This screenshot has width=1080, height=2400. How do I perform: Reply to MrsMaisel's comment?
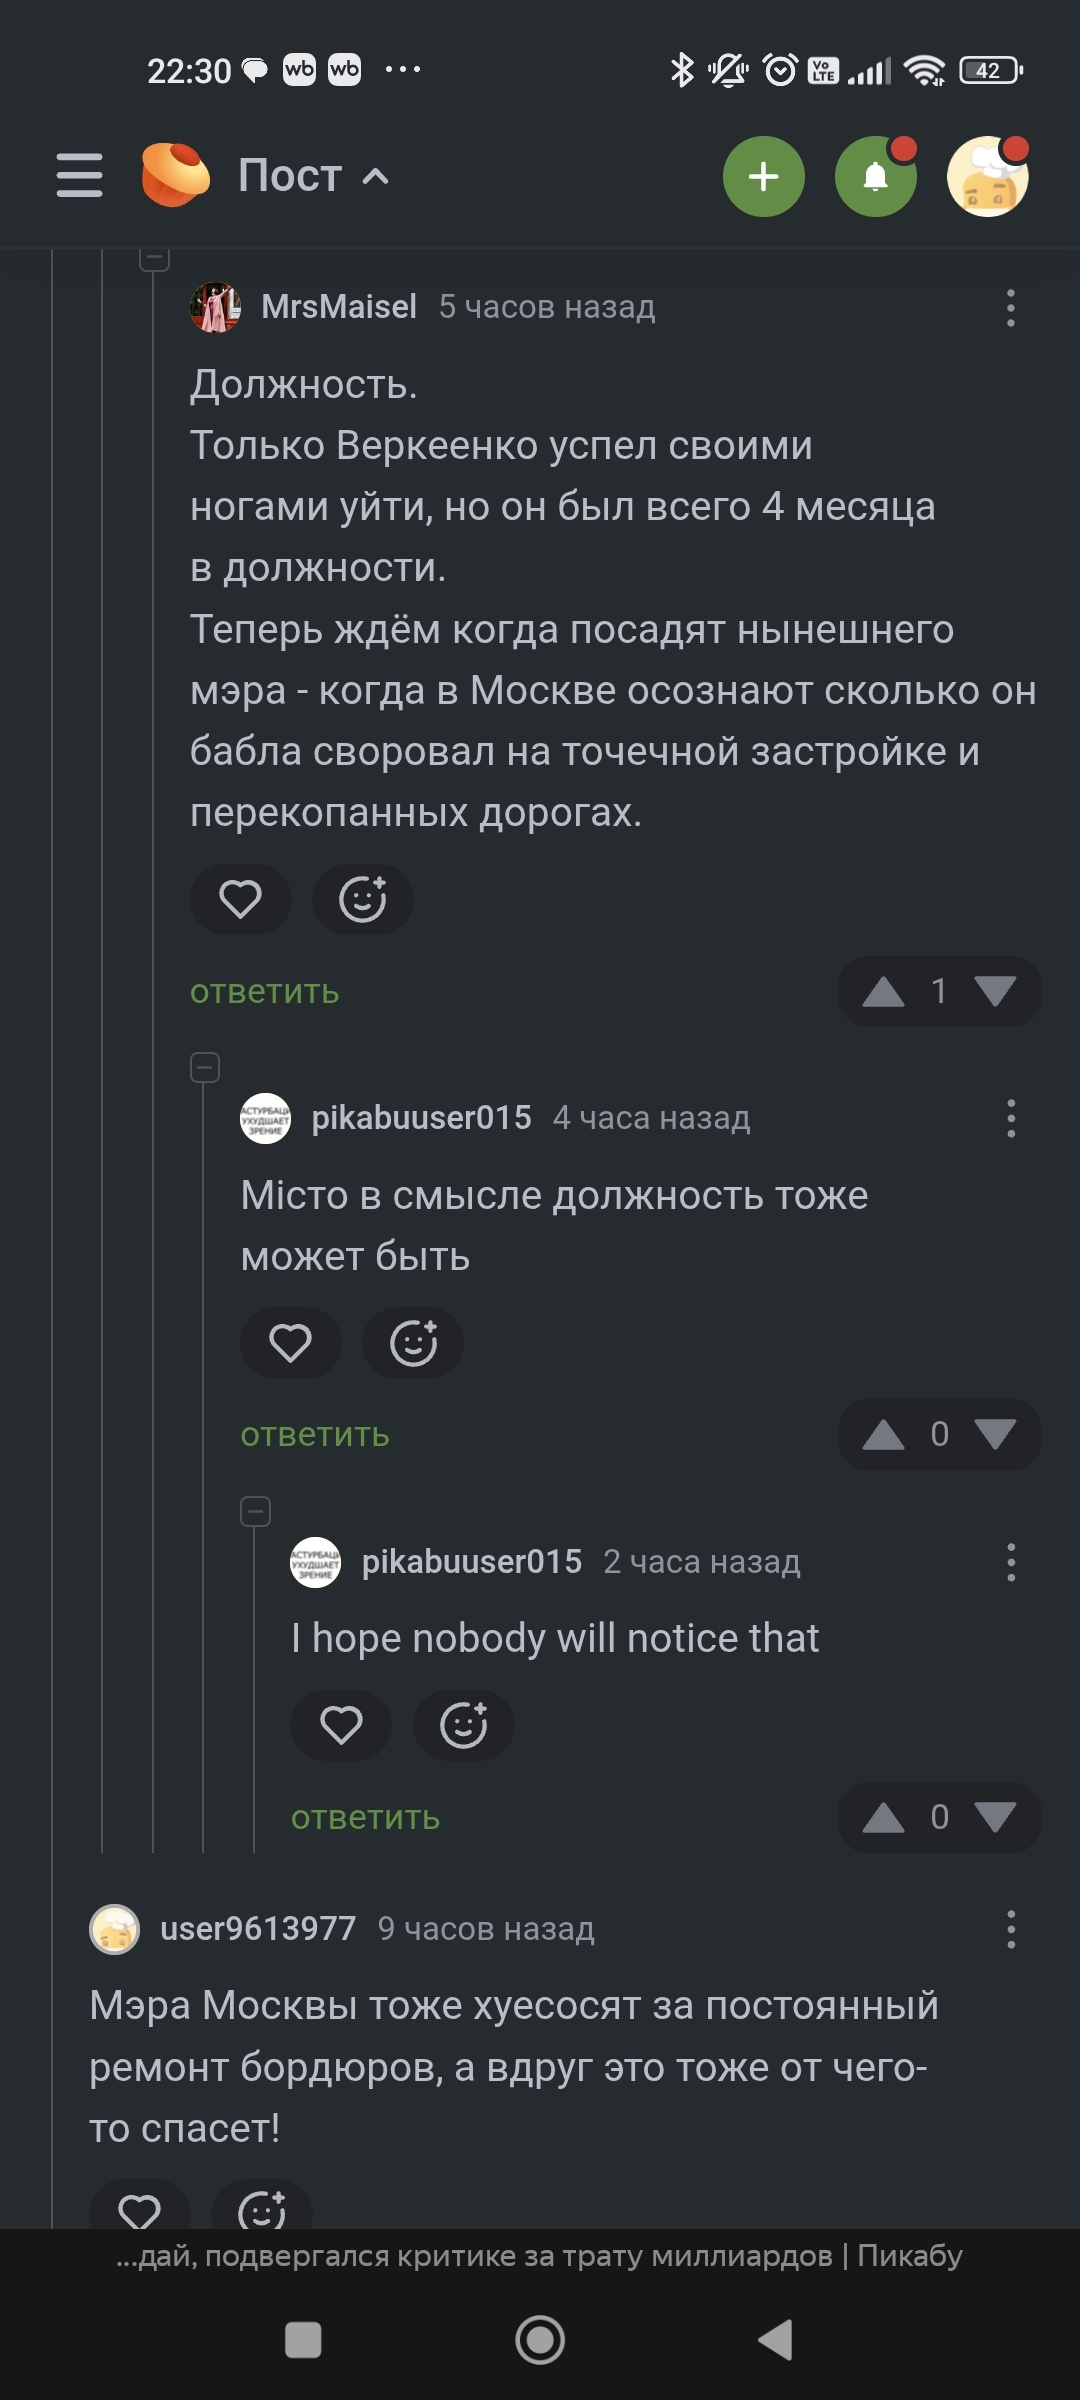(x=265, y=992)
